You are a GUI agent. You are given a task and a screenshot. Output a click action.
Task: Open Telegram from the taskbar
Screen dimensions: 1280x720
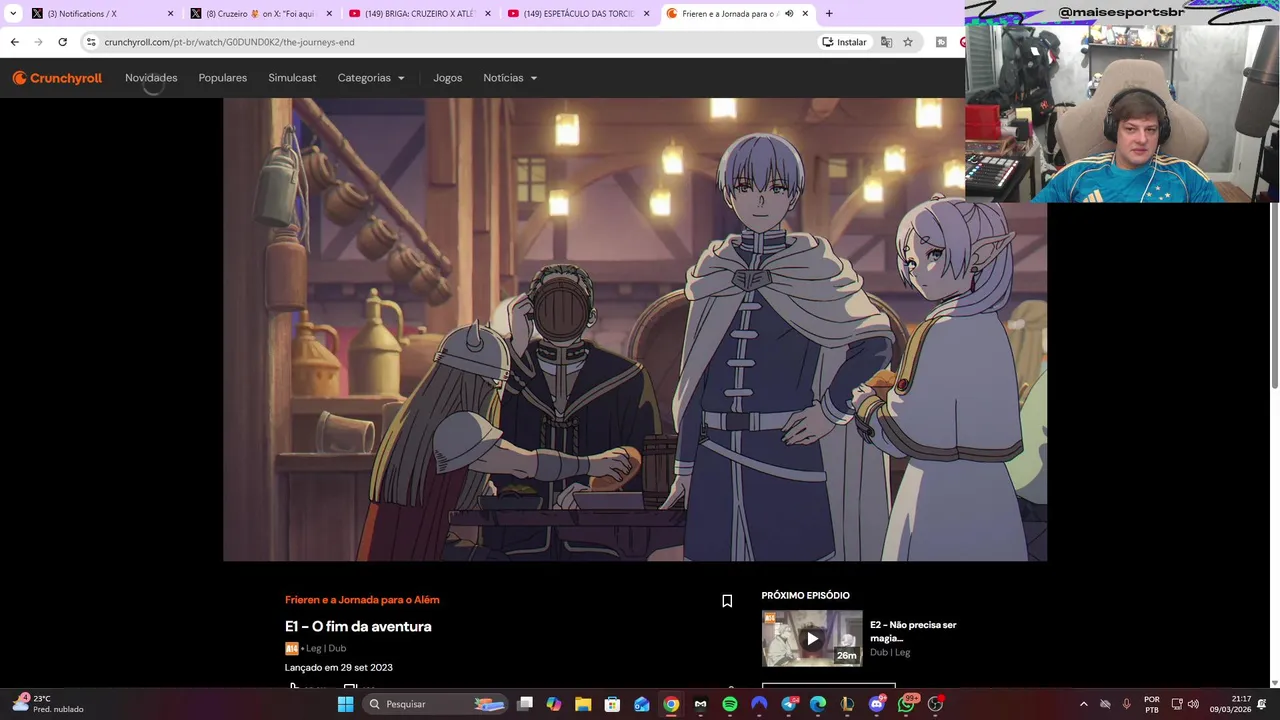[789, 704]
